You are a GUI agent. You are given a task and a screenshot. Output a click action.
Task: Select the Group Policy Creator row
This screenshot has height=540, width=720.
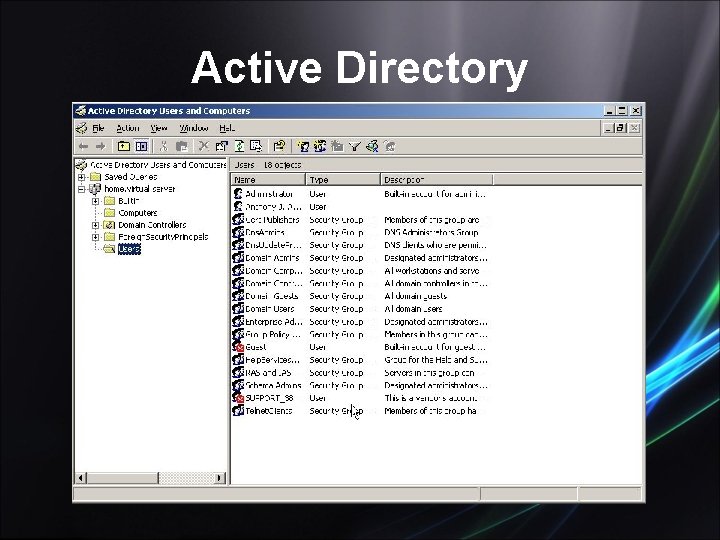360,334
